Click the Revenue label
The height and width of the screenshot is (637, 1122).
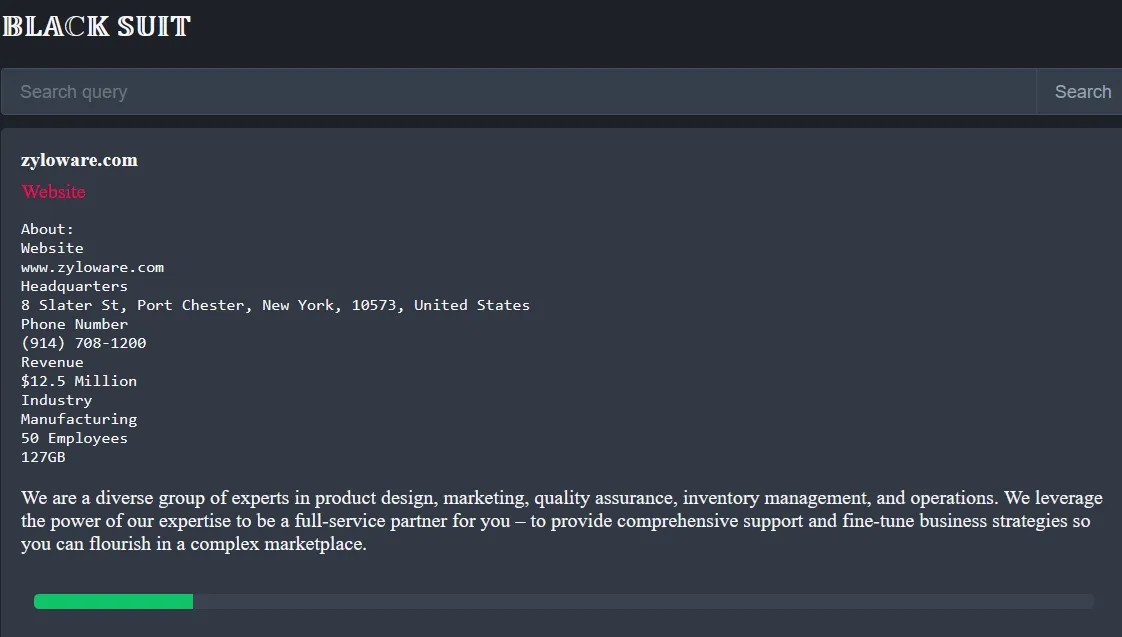52,362
